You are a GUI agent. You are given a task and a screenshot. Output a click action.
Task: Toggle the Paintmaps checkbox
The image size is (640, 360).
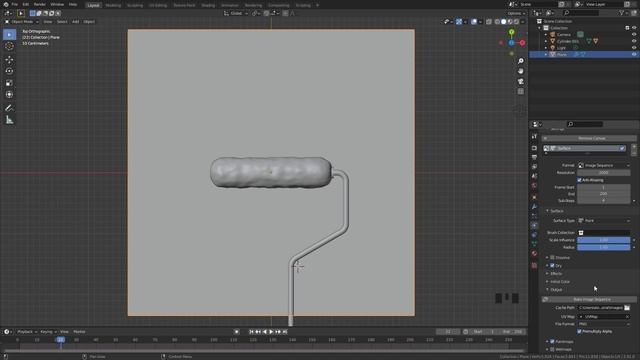pos(552,342)
